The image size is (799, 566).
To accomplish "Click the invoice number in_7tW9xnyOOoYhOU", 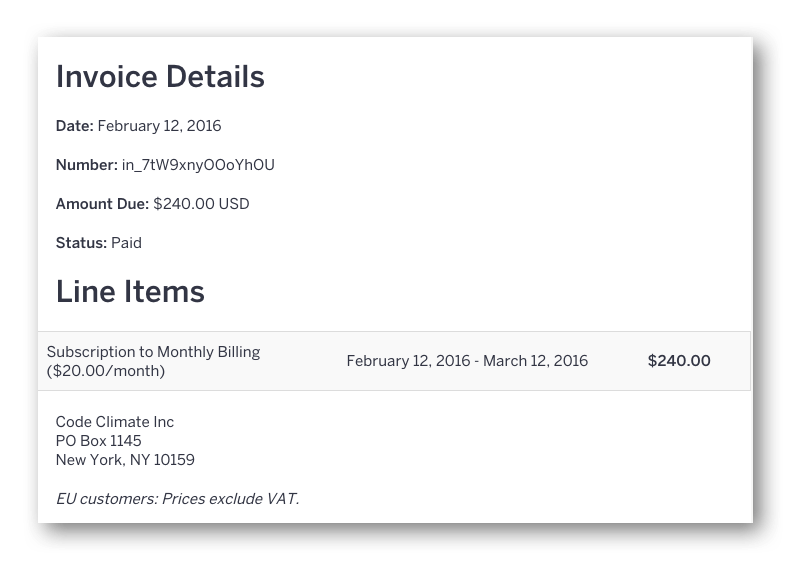I will tap(198, 165).
